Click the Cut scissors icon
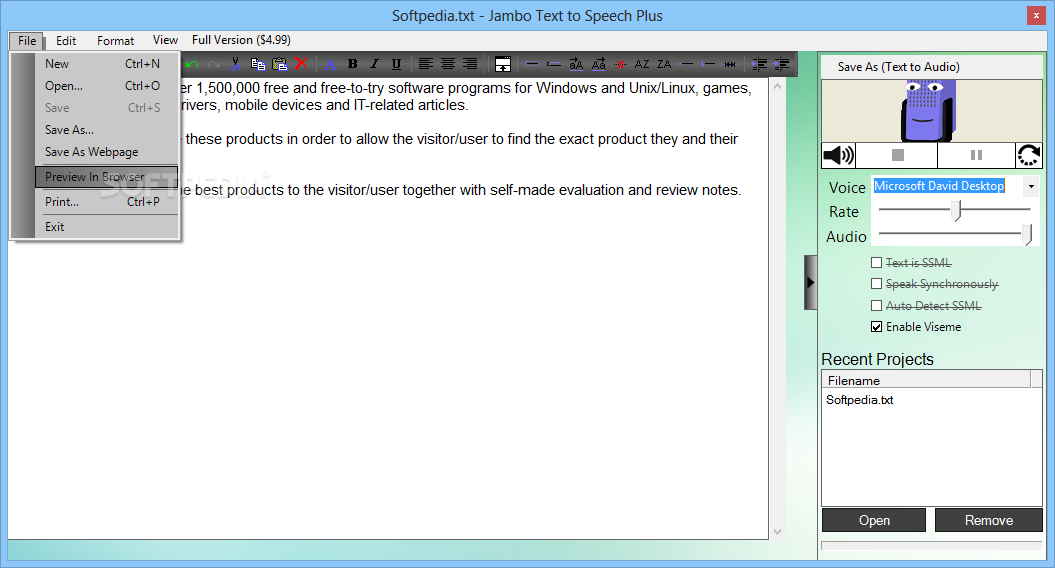 tap(235, 64)
